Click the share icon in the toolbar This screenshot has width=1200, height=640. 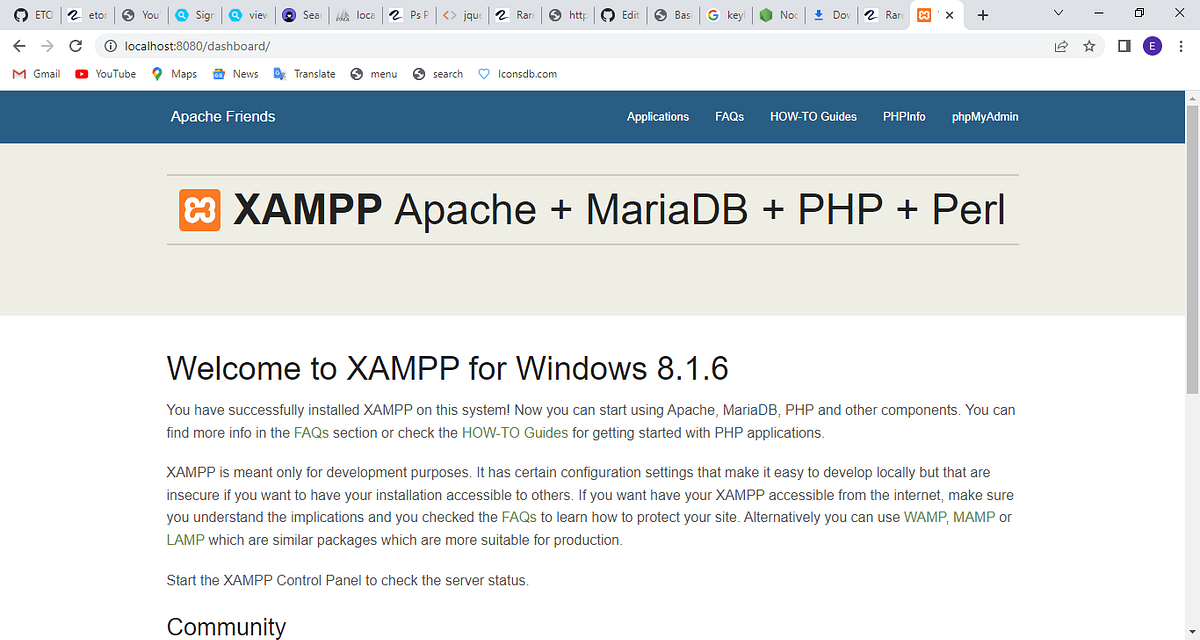click(1061, 45)
